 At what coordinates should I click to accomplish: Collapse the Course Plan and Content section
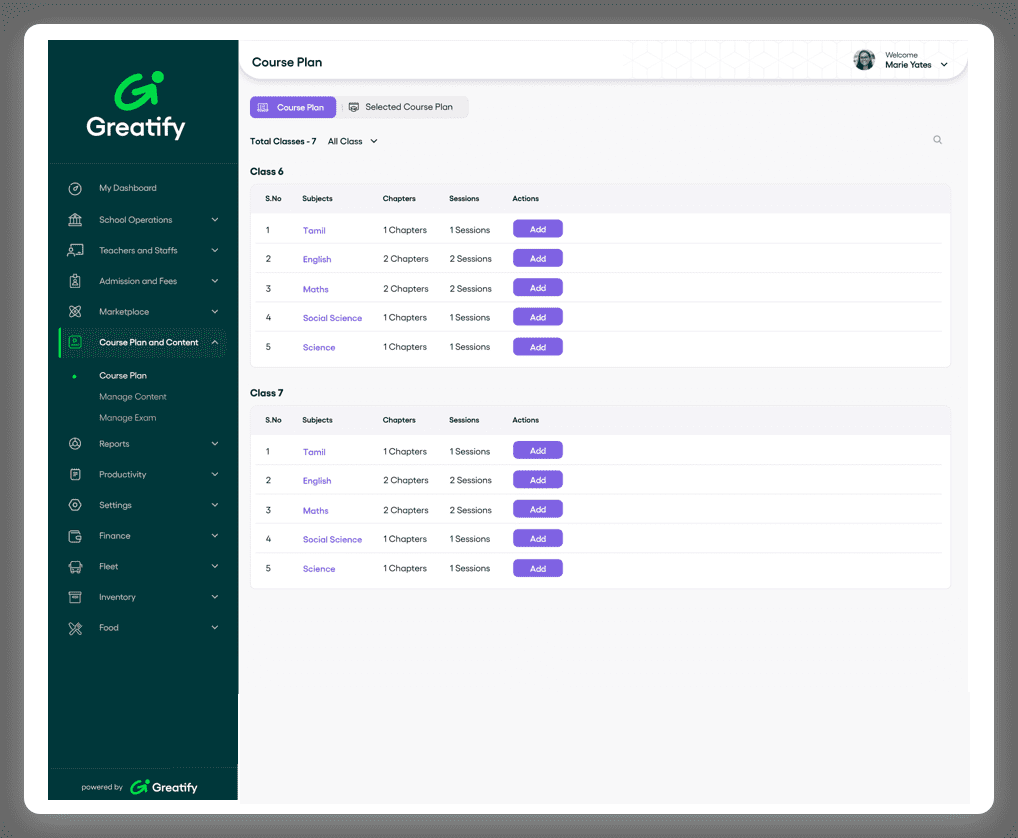(214, 343)
